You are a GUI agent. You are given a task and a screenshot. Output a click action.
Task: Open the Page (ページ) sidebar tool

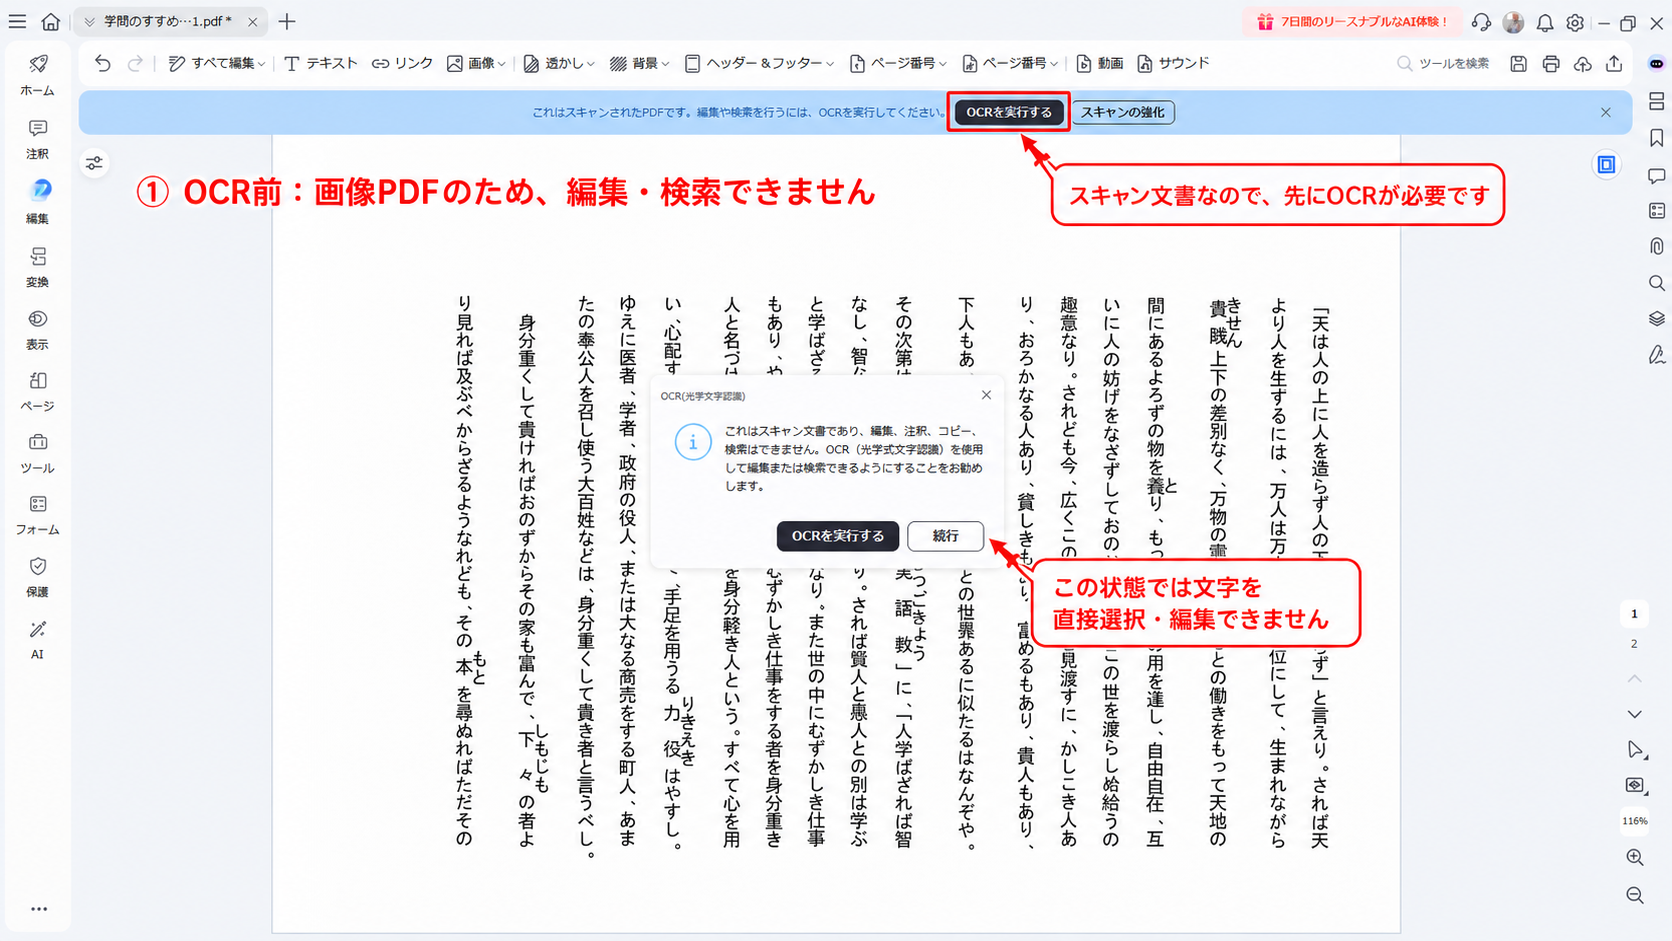[37, 391]
